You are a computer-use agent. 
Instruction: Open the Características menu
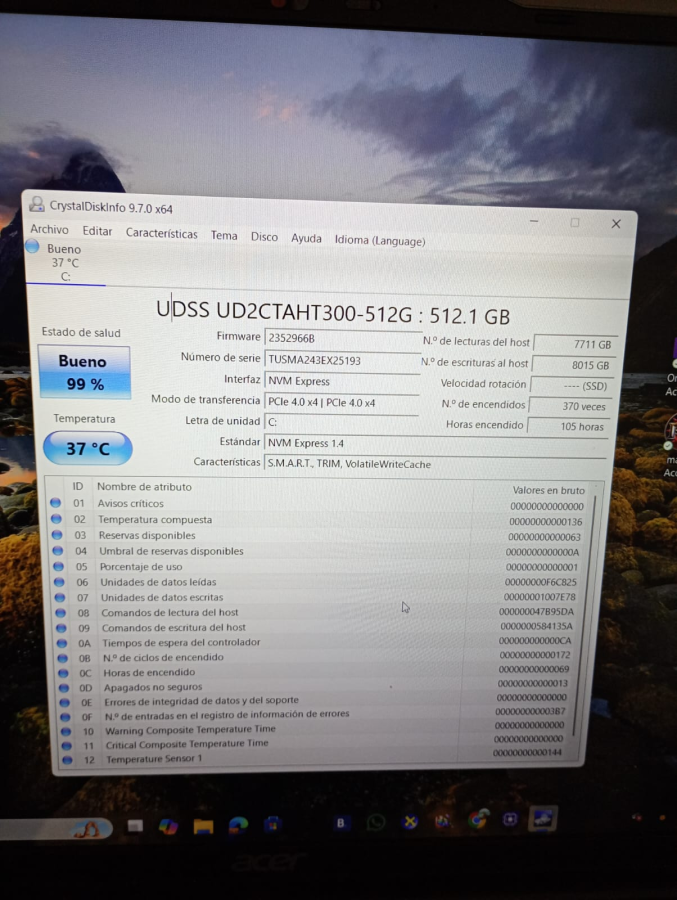[161, 233]
